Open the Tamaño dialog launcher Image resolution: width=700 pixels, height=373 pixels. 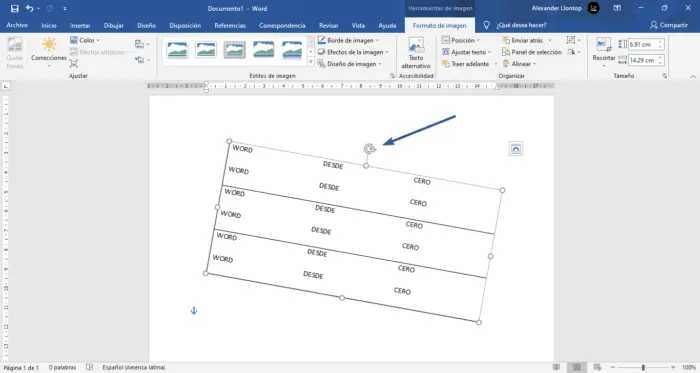click(x=665, y=76)
